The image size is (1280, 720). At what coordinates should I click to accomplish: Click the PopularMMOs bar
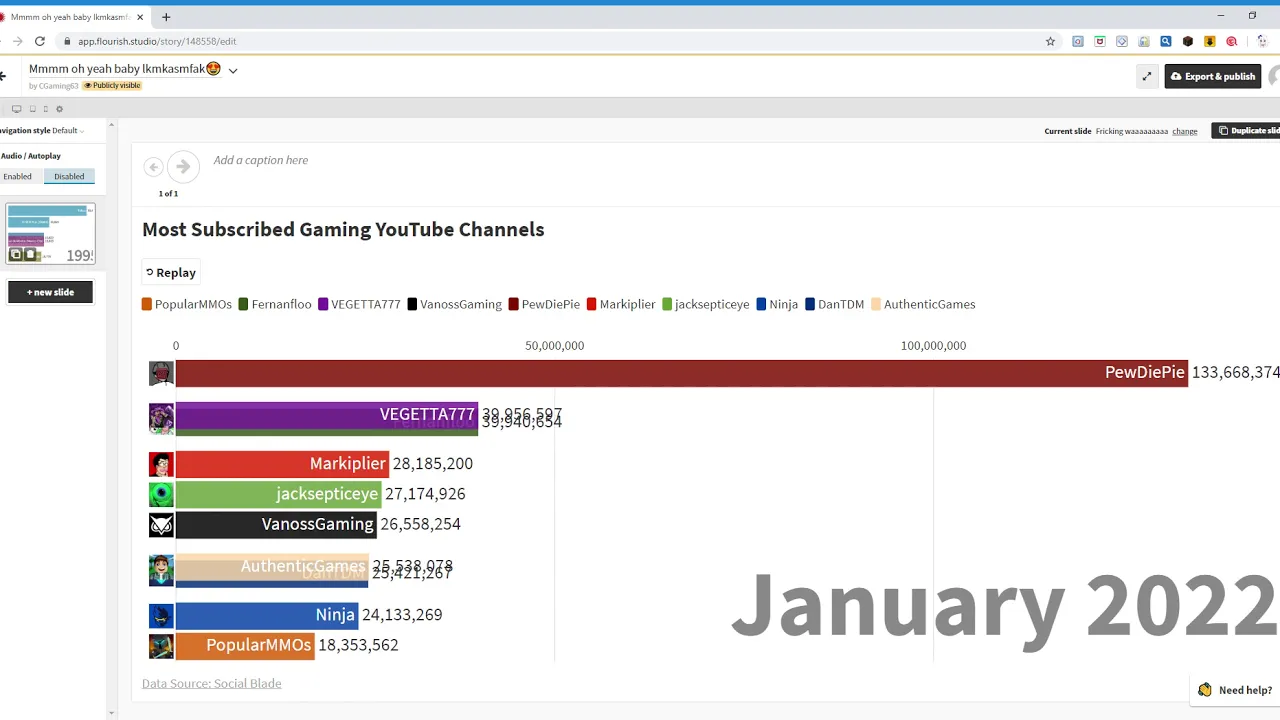pos(245,645)
